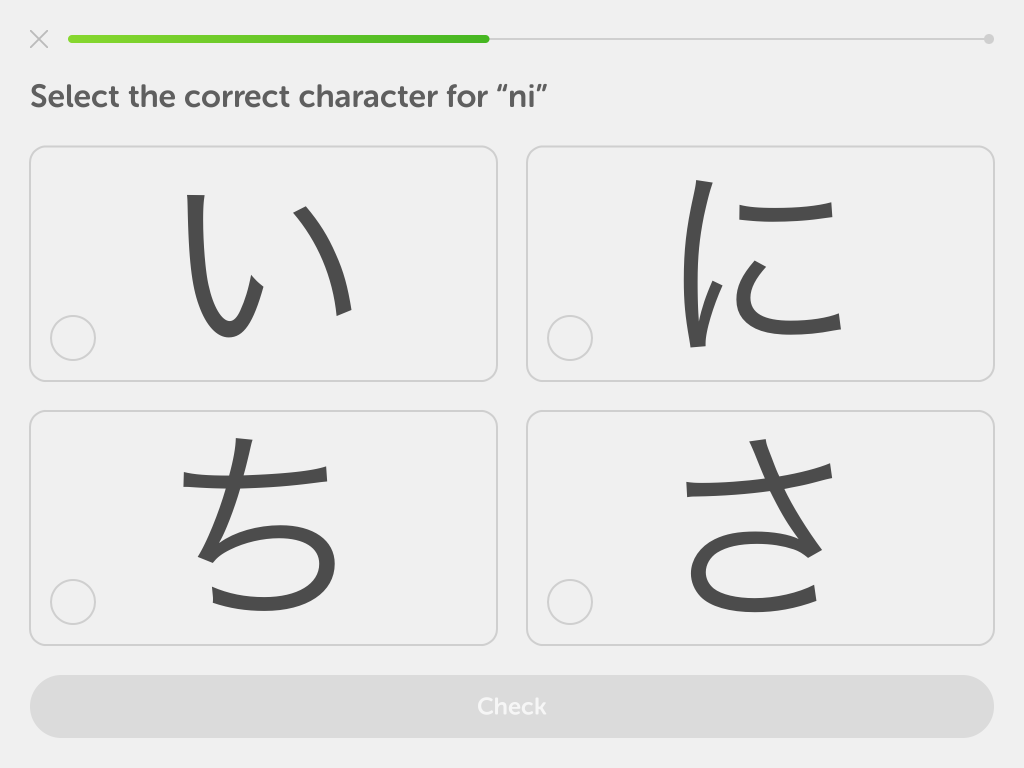The height and width of the screenshot is (768, 1024).
Task: Choose the answer tile containing ち
Action: 263,528
